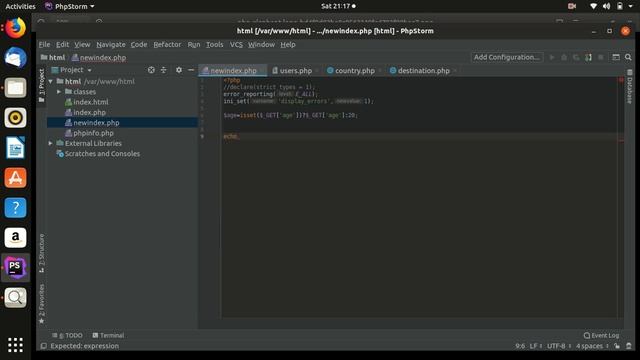Viewport: 640px width, 360px height.
Task: Click project structure layout icon
Action: click(616, 58)
